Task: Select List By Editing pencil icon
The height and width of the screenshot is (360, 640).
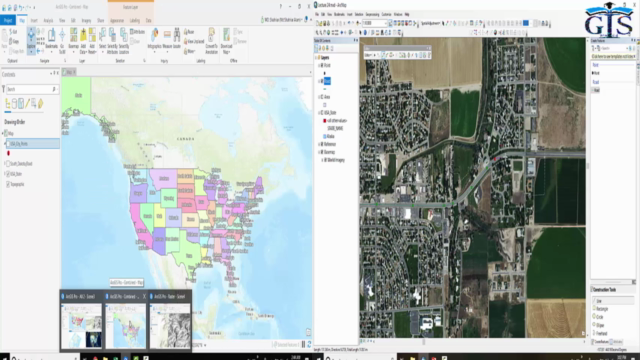Action: pyautogui.click(x=27, y=104)
